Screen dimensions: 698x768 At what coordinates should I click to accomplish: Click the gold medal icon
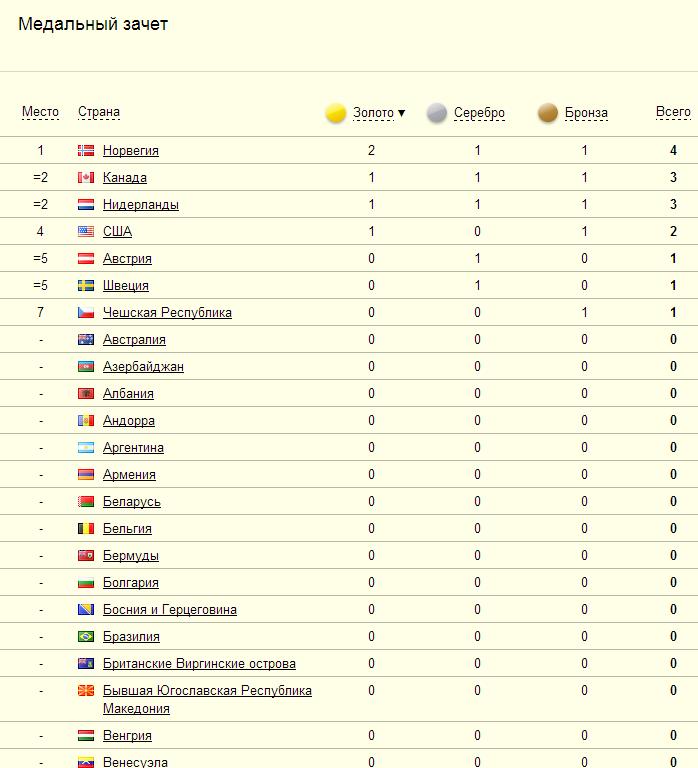click(x=336, y=113)
